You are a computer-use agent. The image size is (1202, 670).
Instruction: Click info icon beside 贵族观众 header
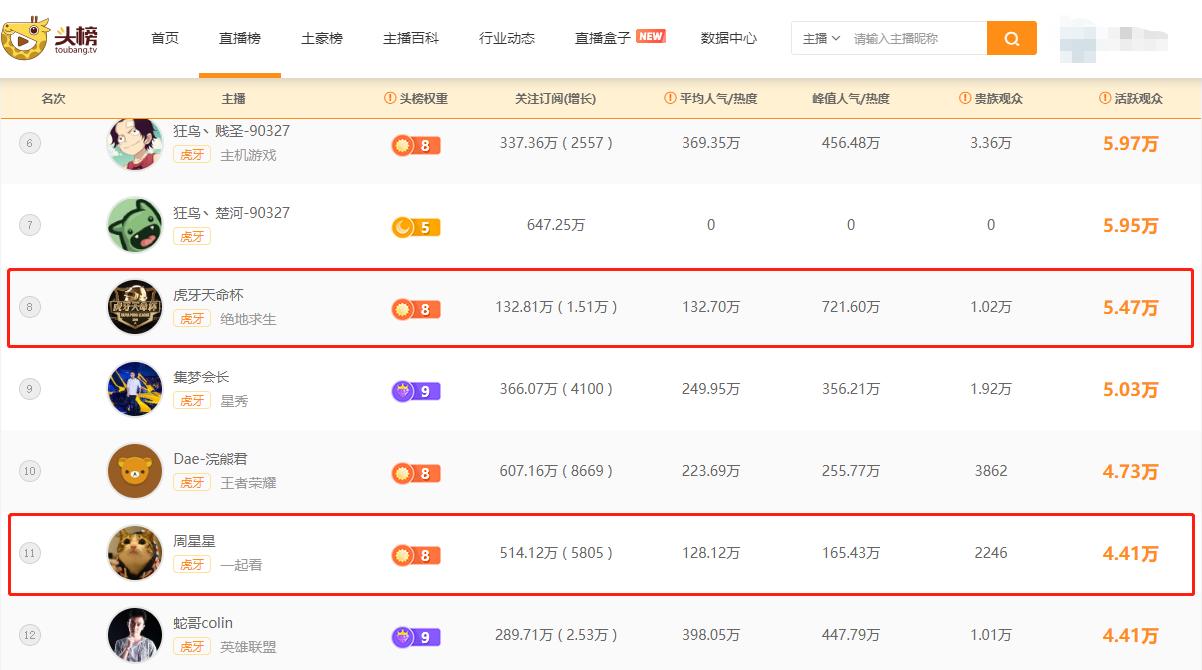pyautogui.click(x=965, y=99)
